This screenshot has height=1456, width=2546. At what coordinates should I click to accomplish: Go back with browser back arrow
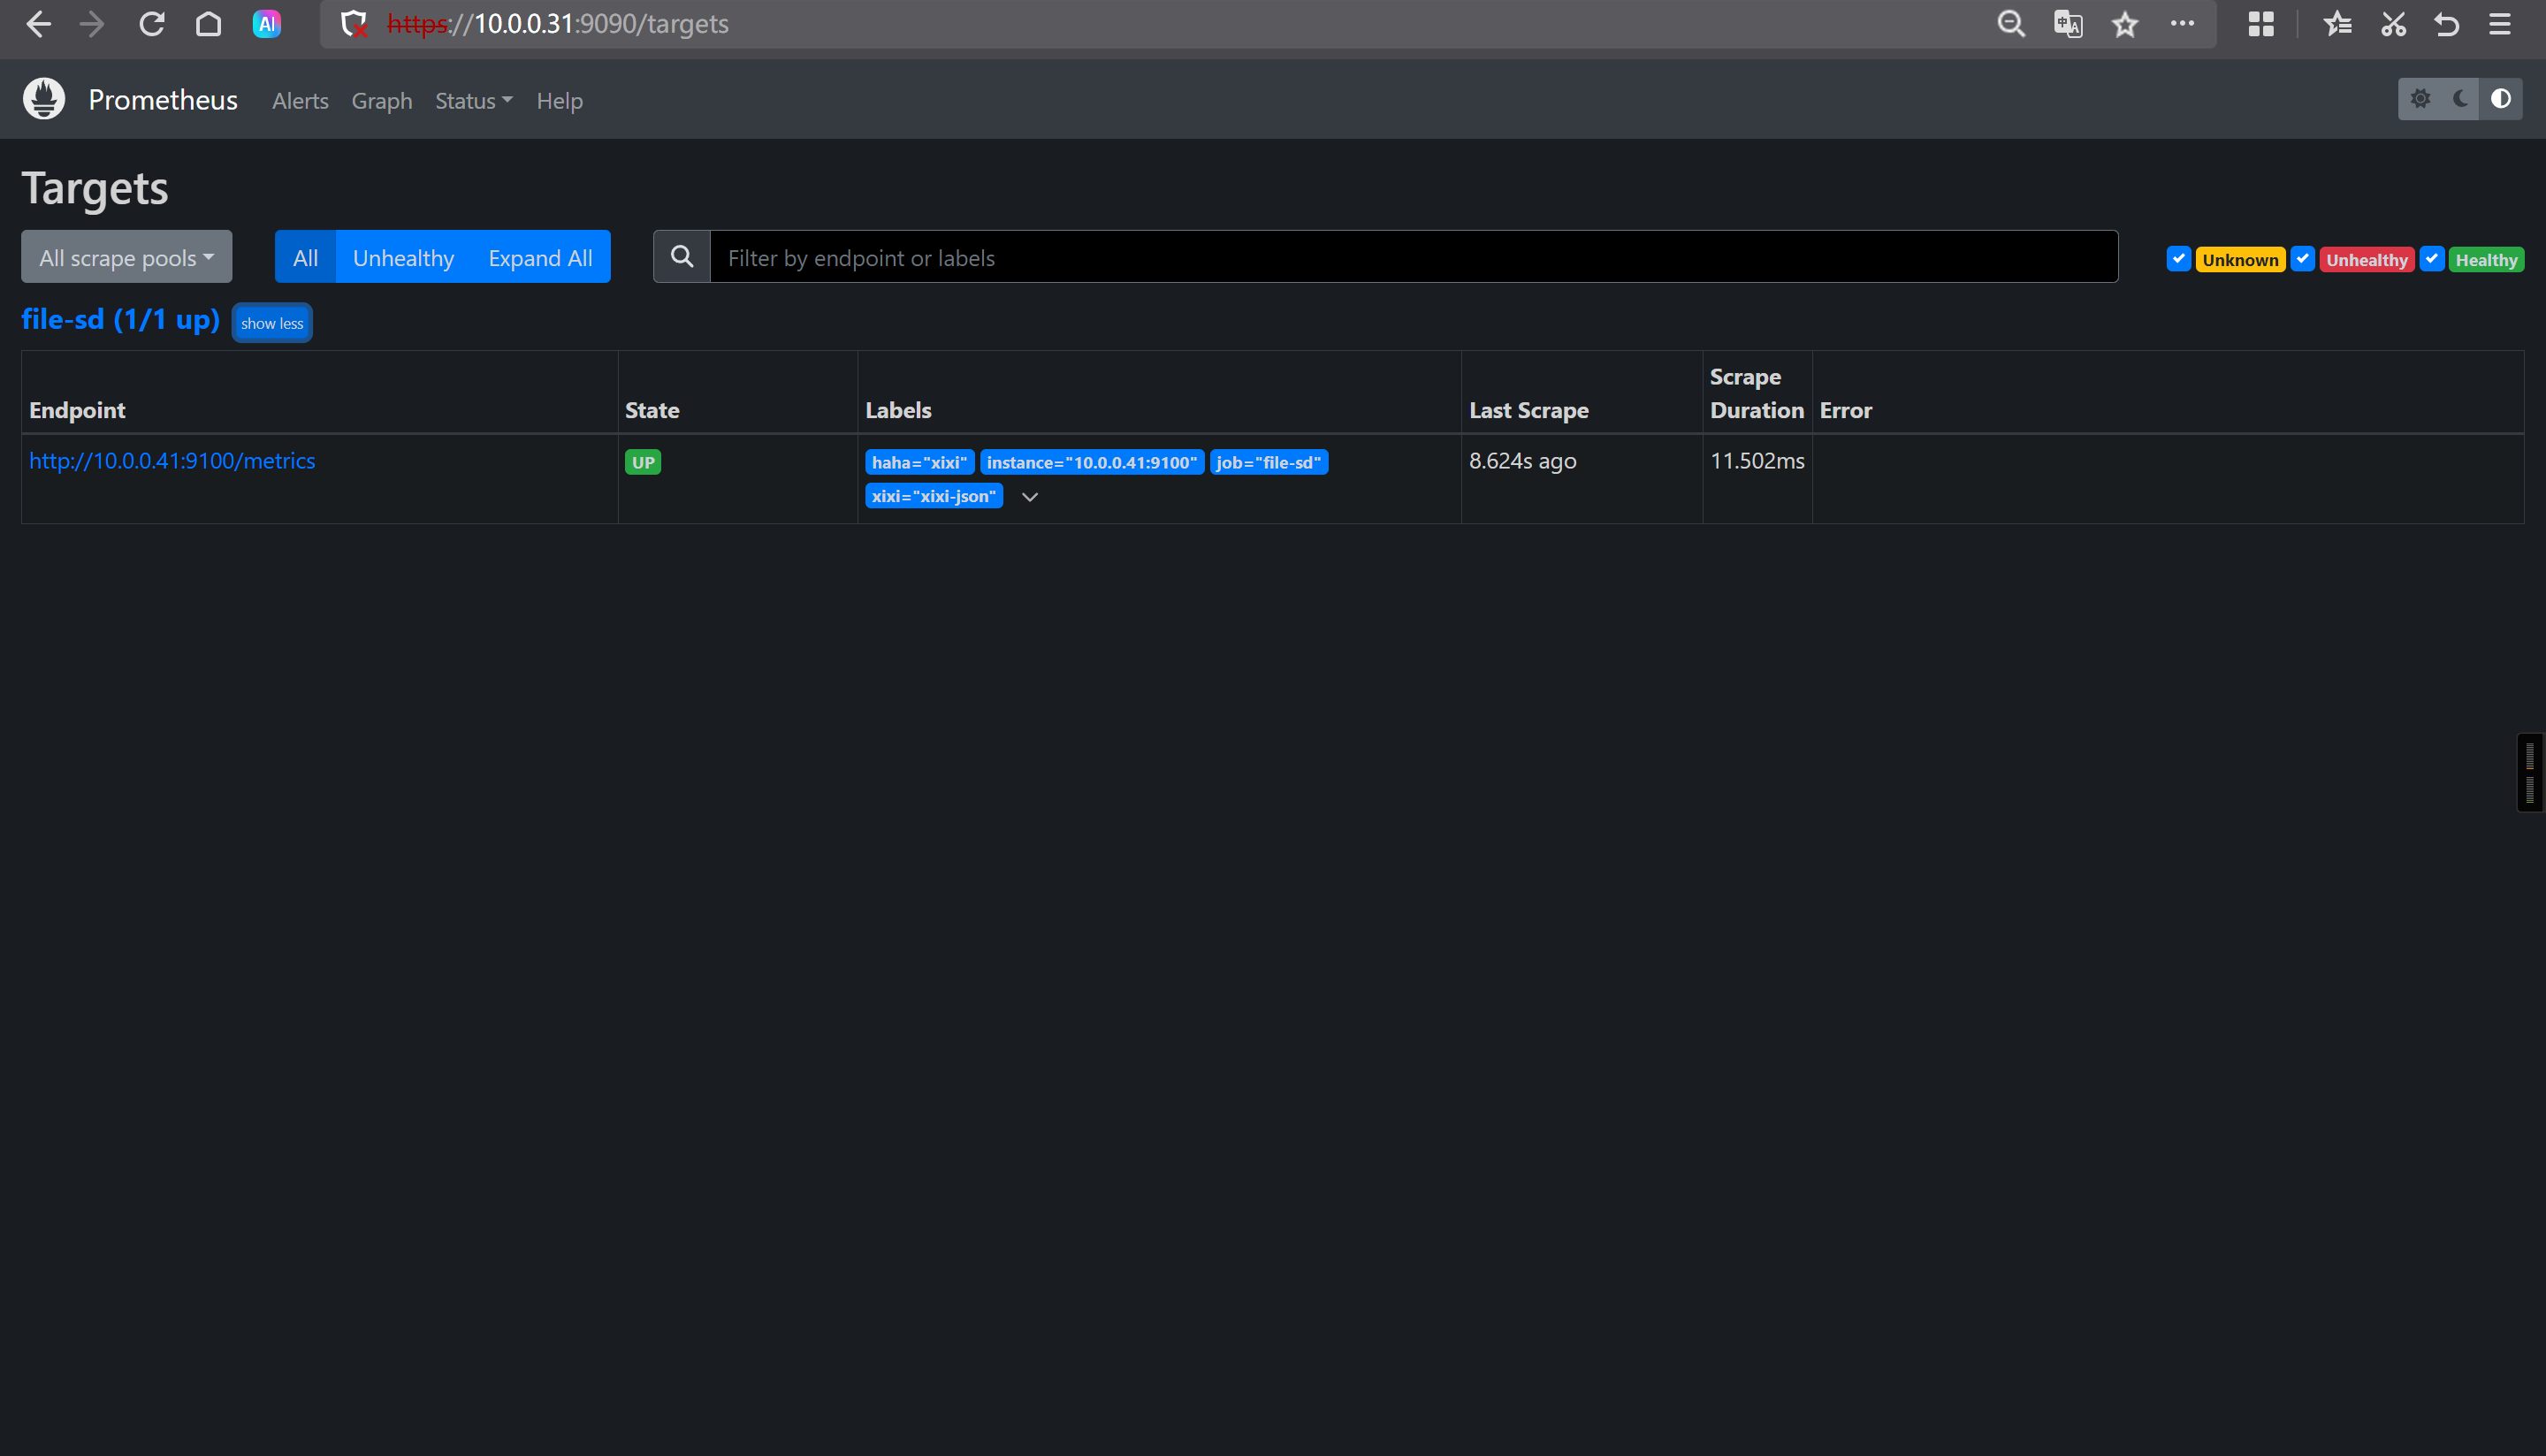pos(38,24)
